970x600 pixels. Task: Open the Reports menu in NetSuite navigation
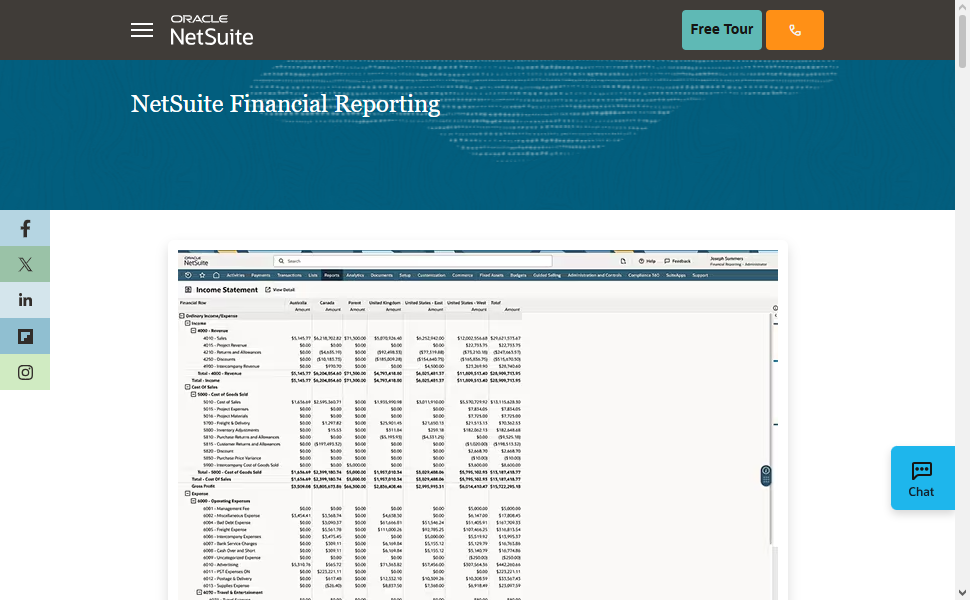pyautogui.click(x=332, y=275)
